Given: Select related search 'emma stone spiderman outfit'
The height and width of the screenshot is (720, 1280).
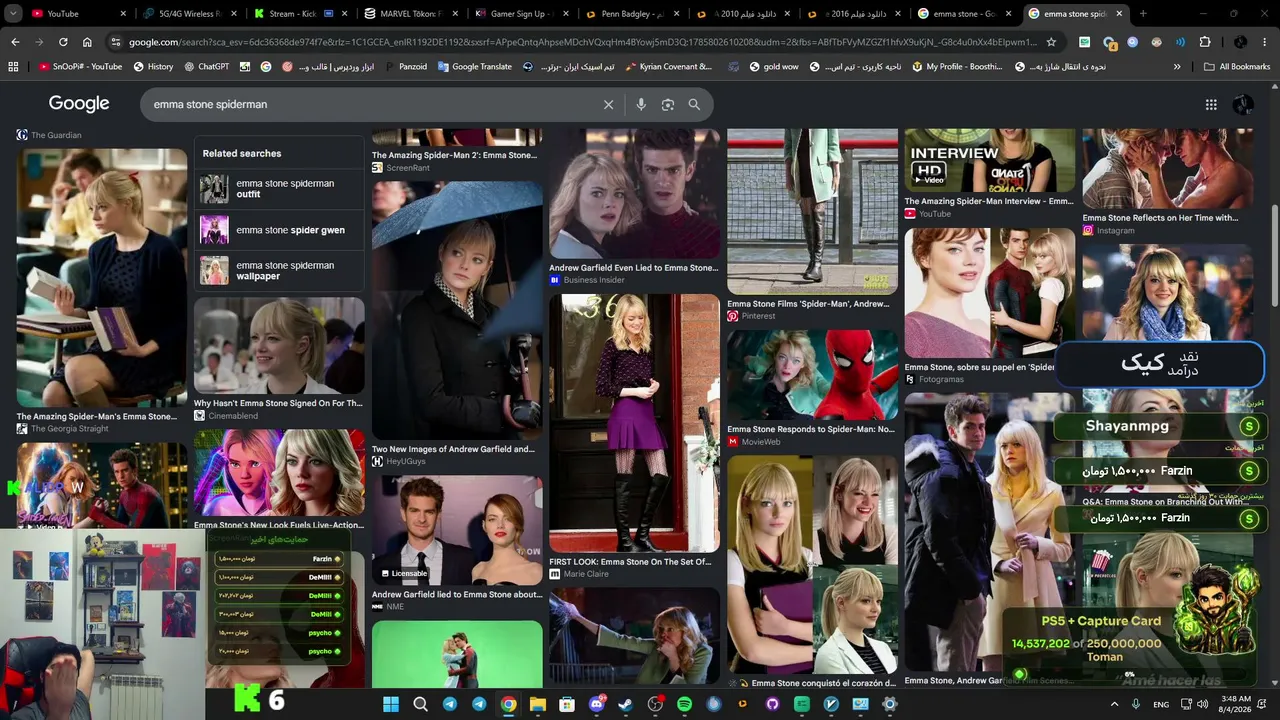Looking at the screenshot, I should pyautogui.click(x=280, y=189).
